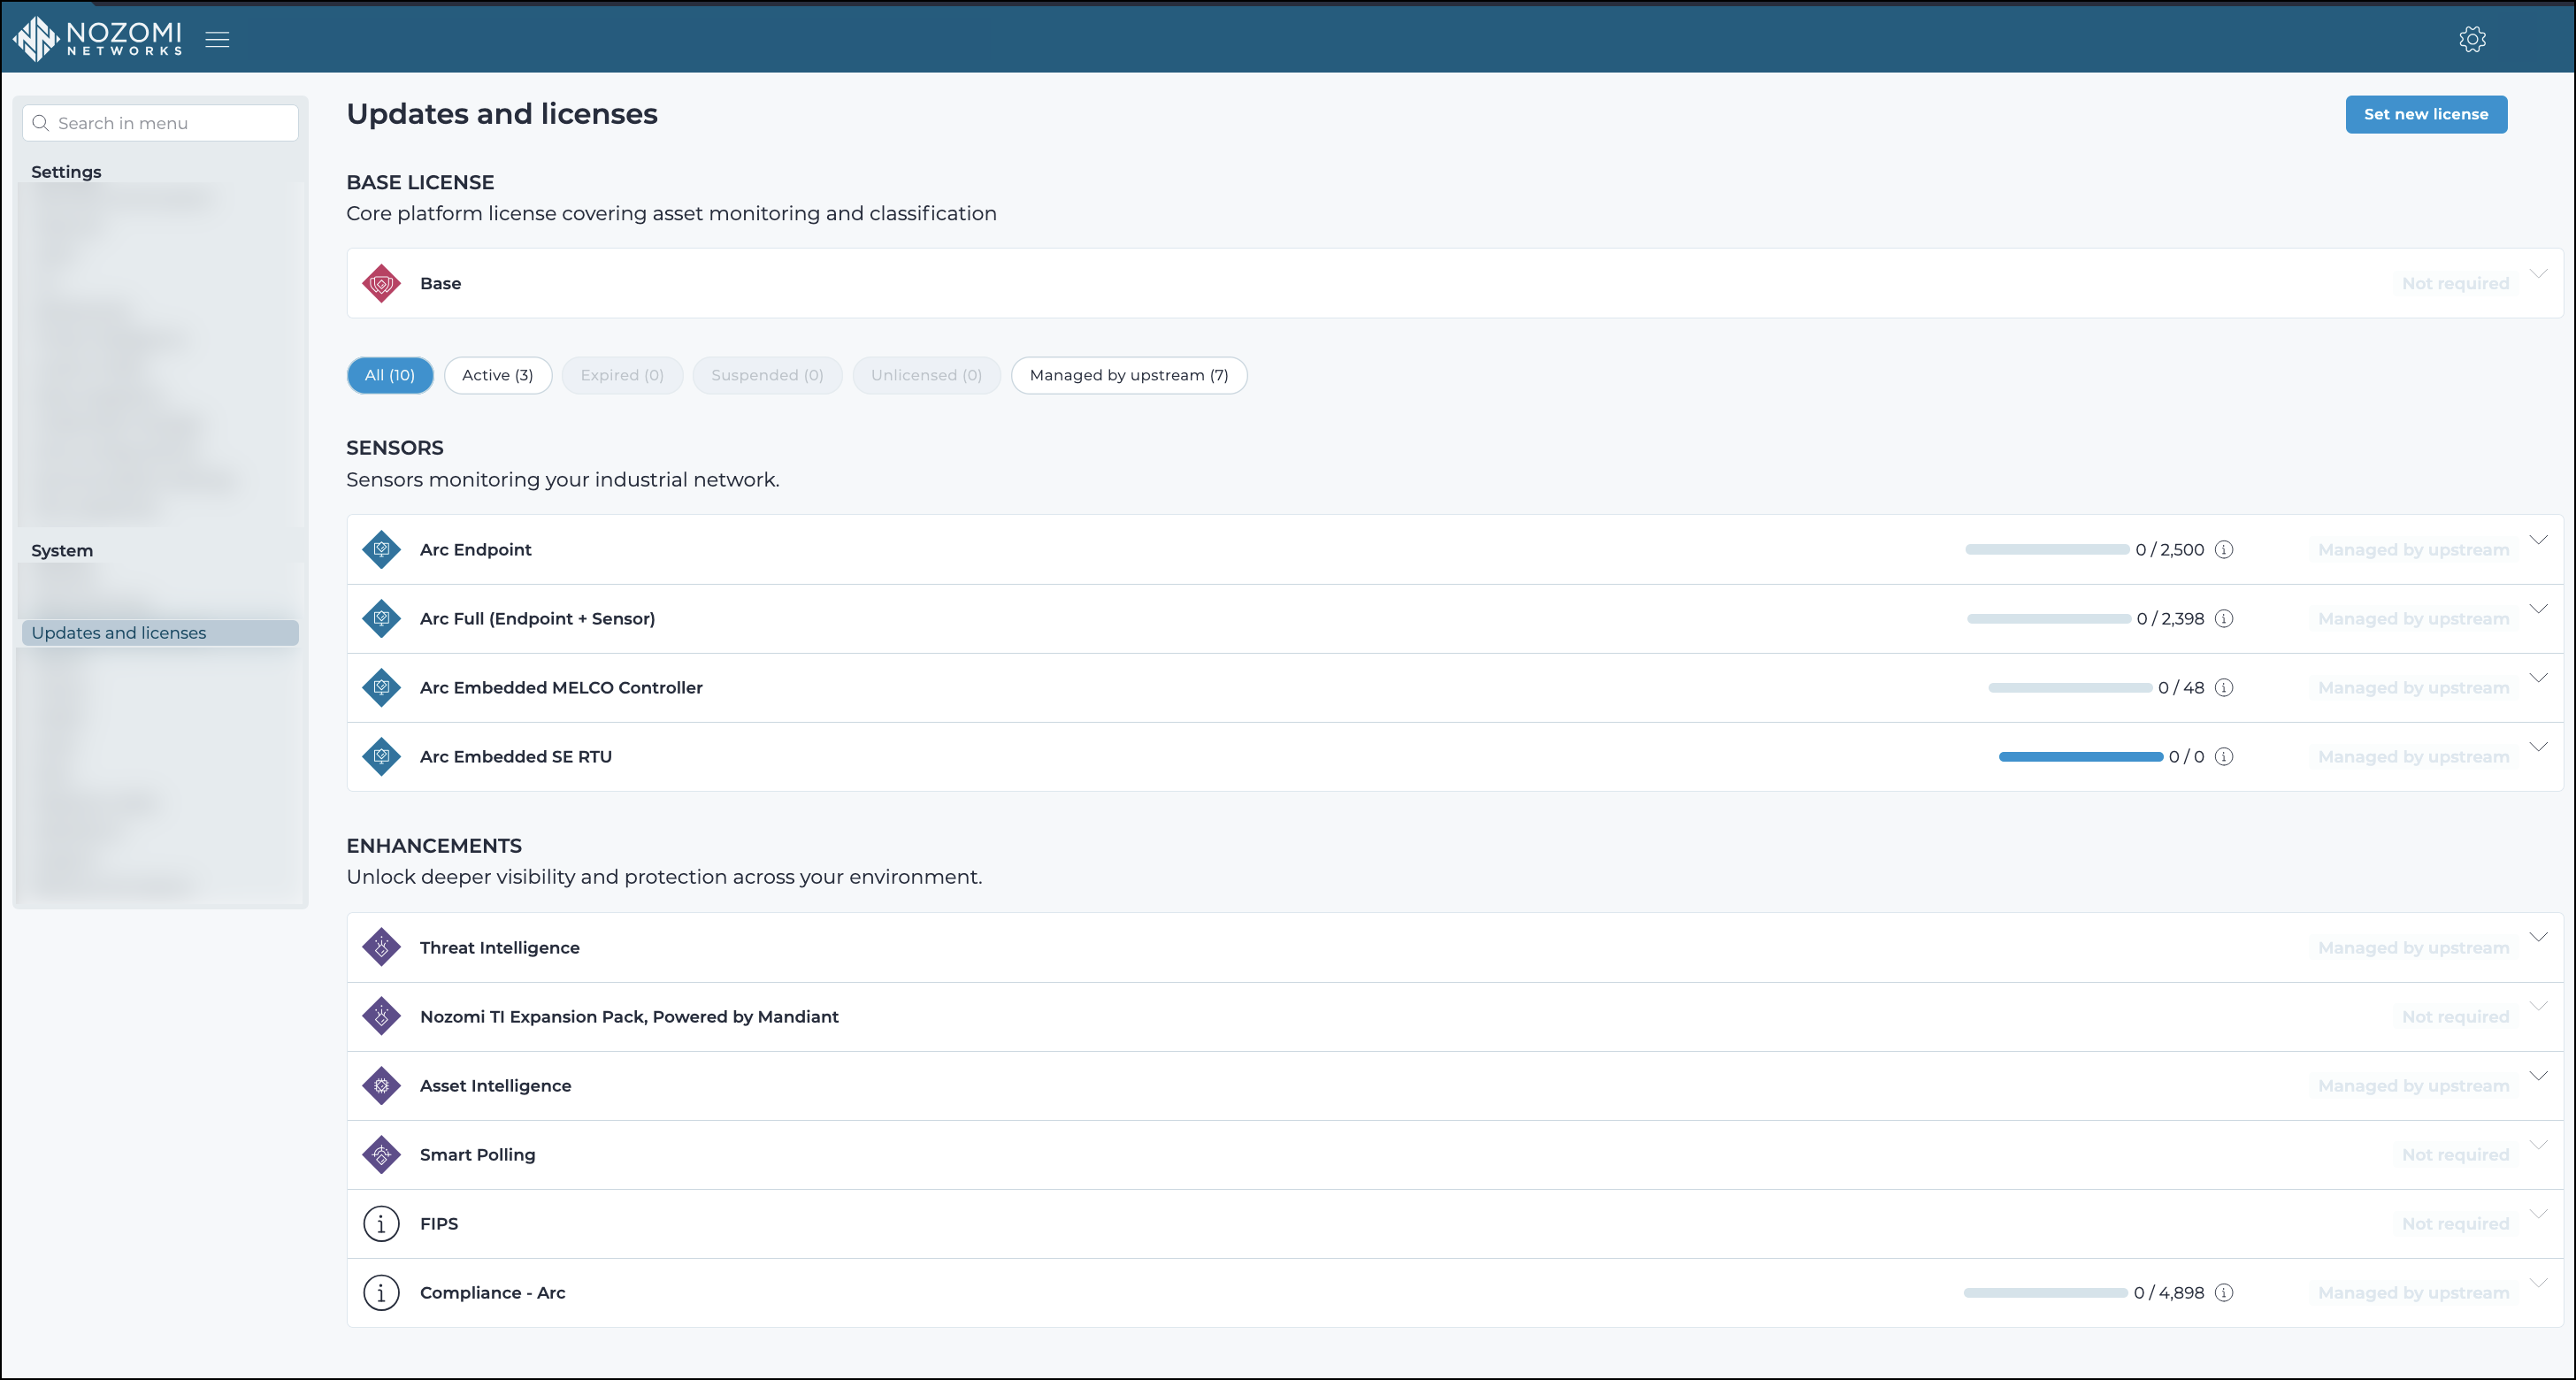Select the Expired (0) filter
The image size is (2576, 1380).
pyautogui.click(x=622, y=375)
